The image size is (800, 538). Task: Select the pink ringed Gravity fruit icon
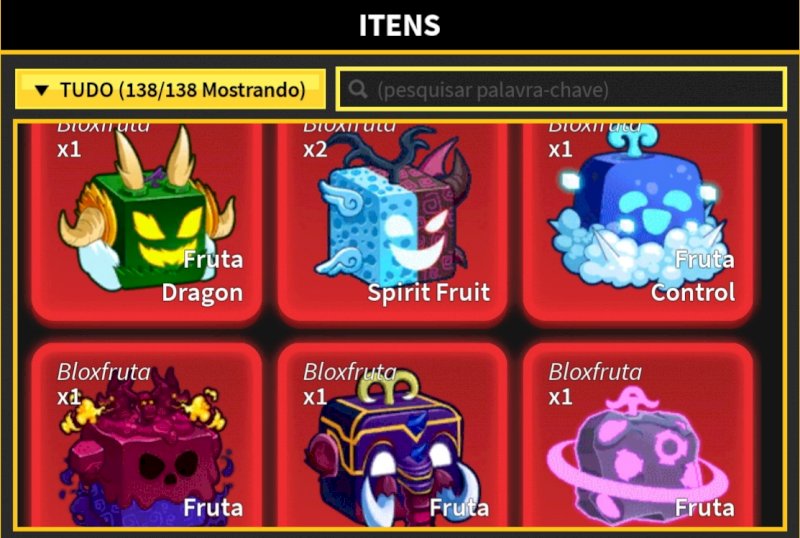638,454
